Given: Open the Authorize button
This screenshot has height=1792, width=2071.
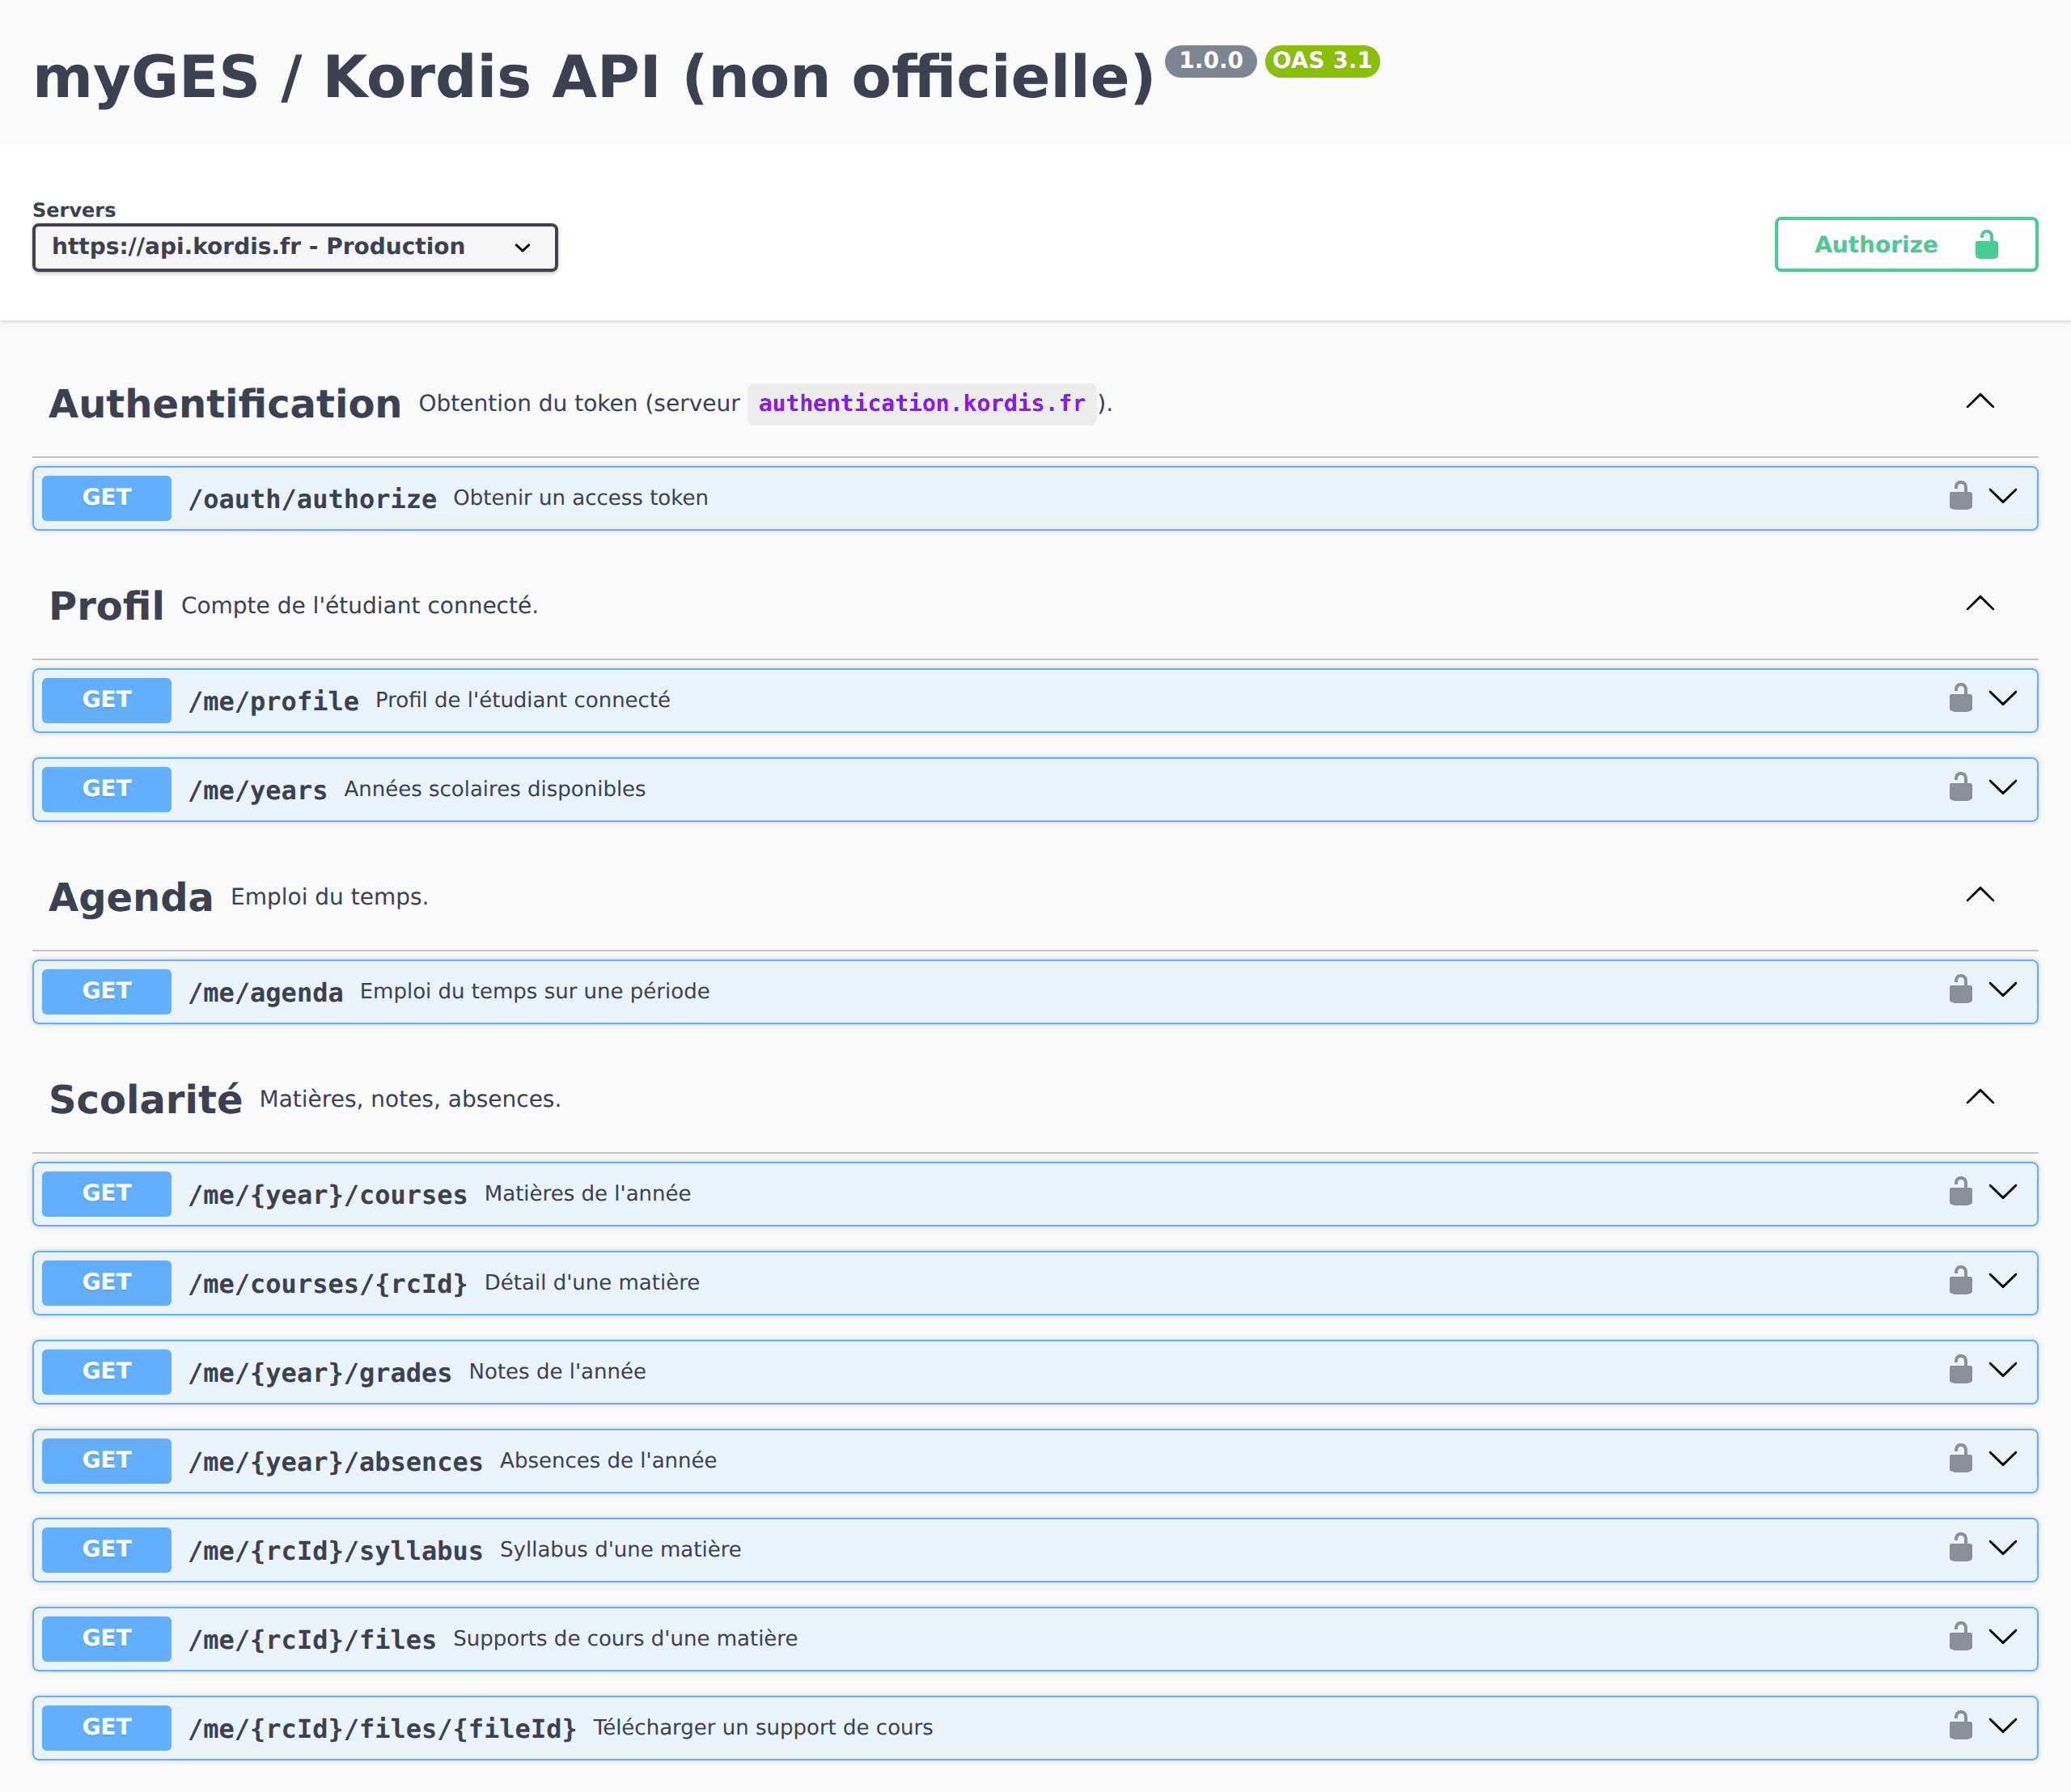Looking at the screenshot, I should pyautogui.click(x=1906, y=244).
